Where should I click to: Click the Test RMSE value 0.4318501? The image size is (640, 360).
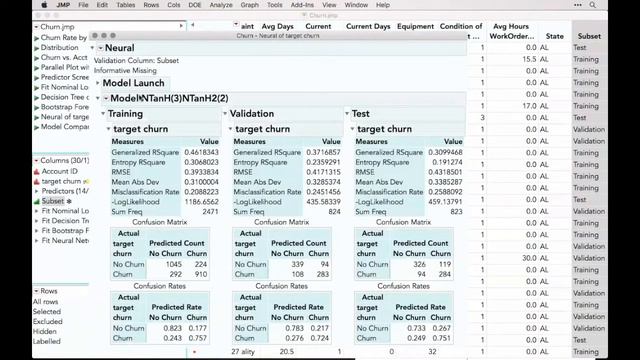click(x=445, y=172)
